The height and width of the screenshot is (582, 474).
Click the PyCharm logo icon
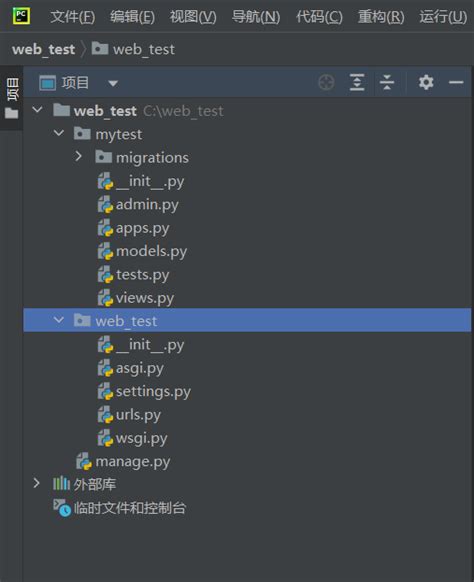[x=21, y=16]
